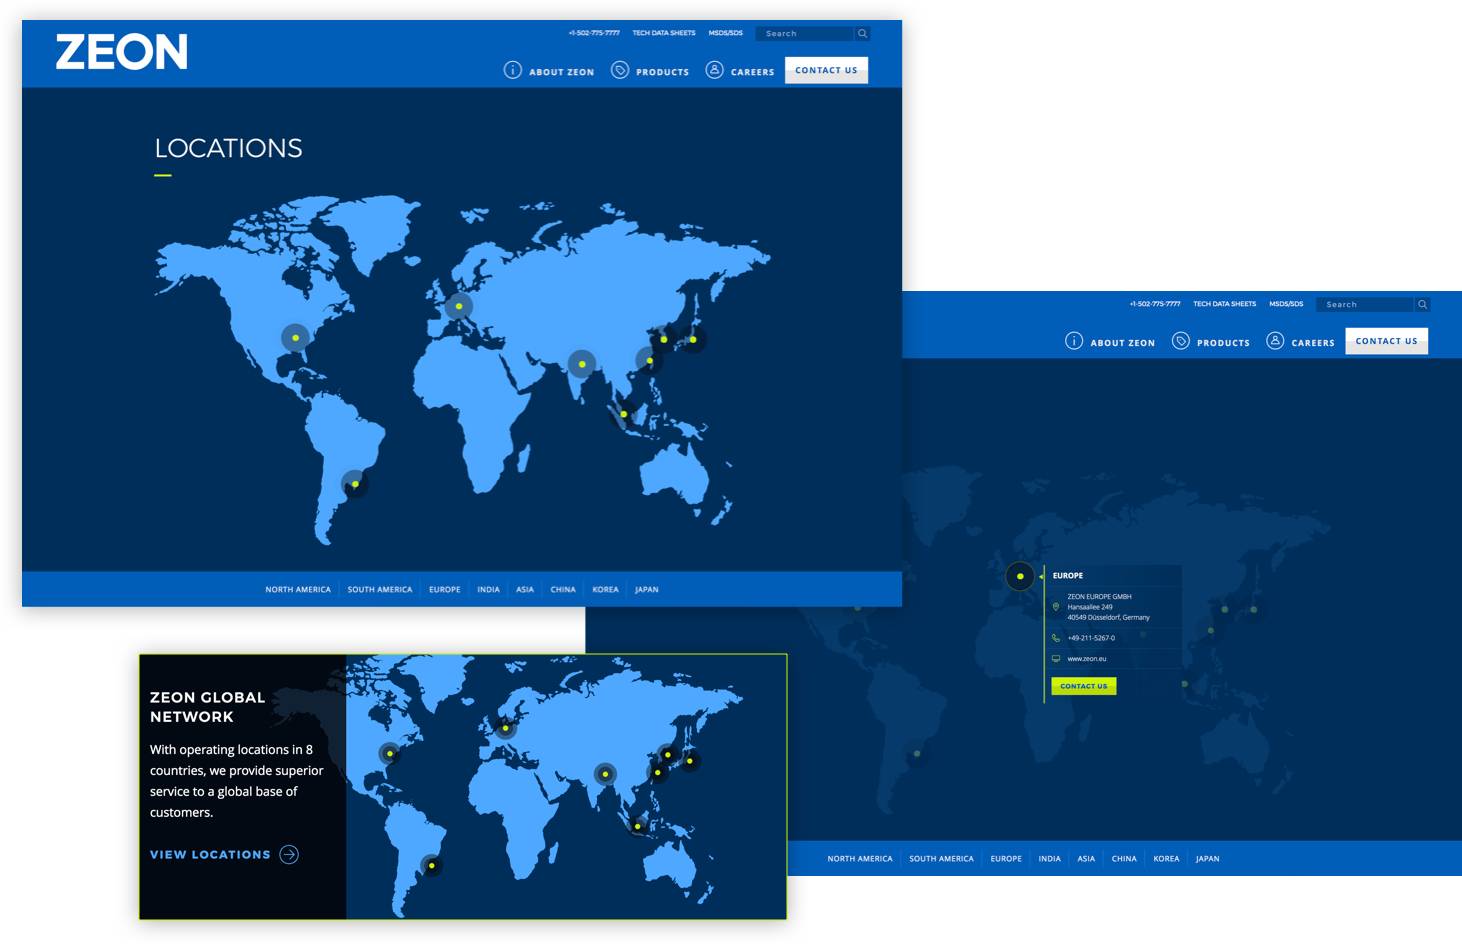The image size is (1462, 944).
Task: Select Europe tab on Europe detail page footer
Action: pos(1006,859)
